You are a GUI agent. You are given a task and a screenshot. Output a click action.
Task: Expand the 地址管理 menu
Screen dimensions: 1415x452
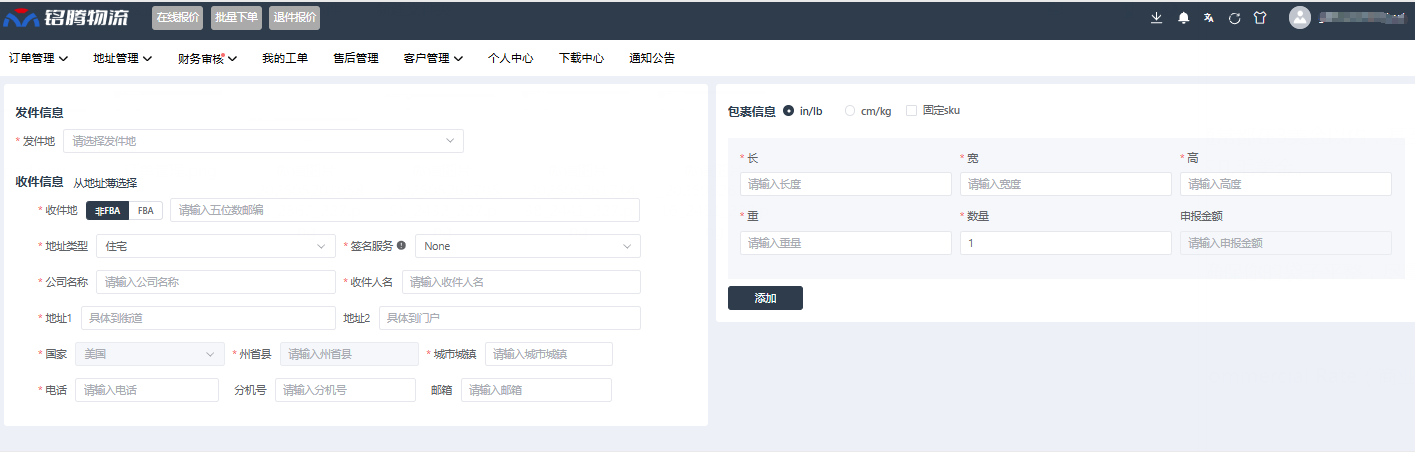(122, 58)
